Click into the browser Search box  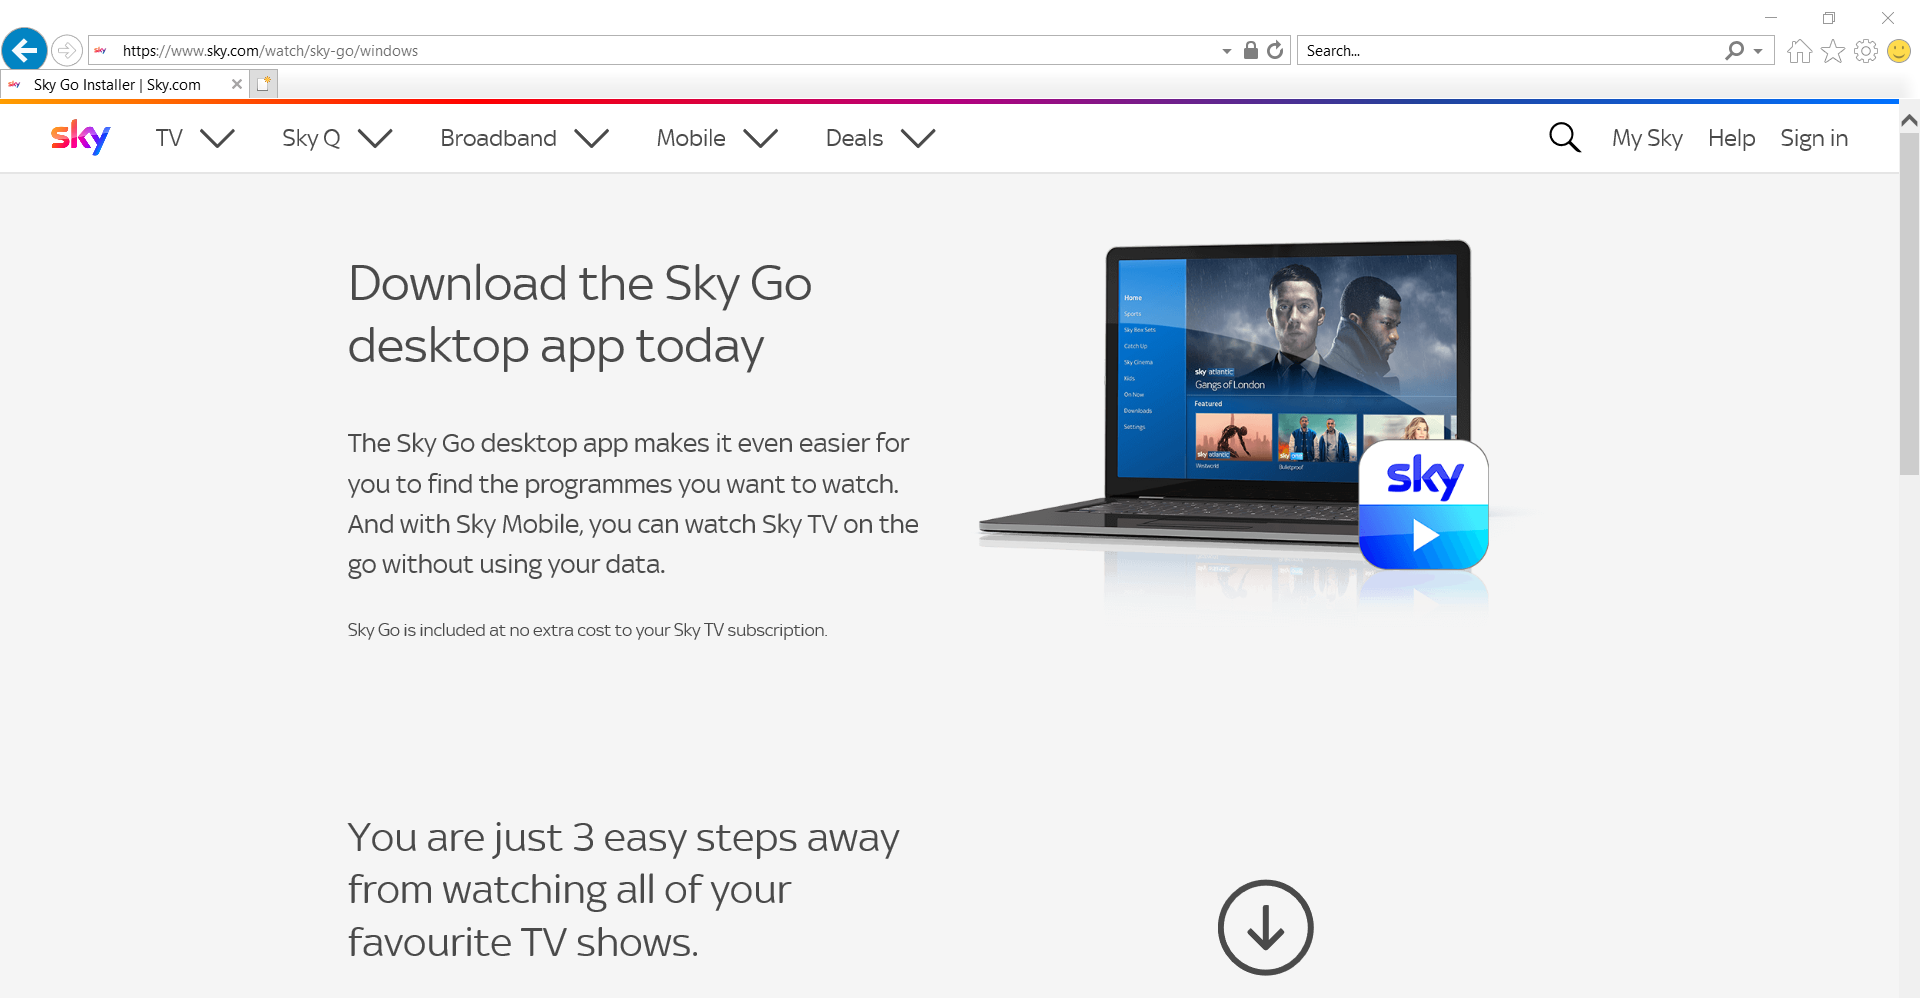[1510, 50]
